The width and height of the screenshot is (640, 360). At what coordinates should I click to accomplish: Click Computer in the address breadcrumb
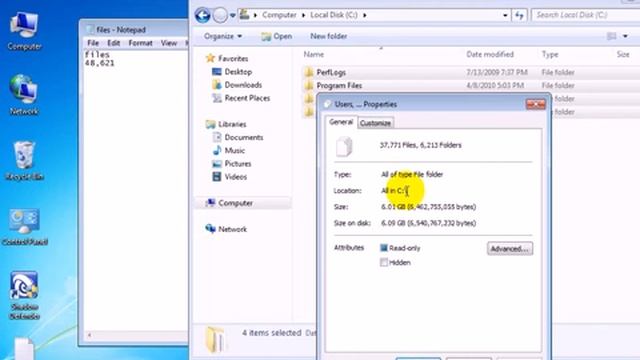click(x=279, y=15)
